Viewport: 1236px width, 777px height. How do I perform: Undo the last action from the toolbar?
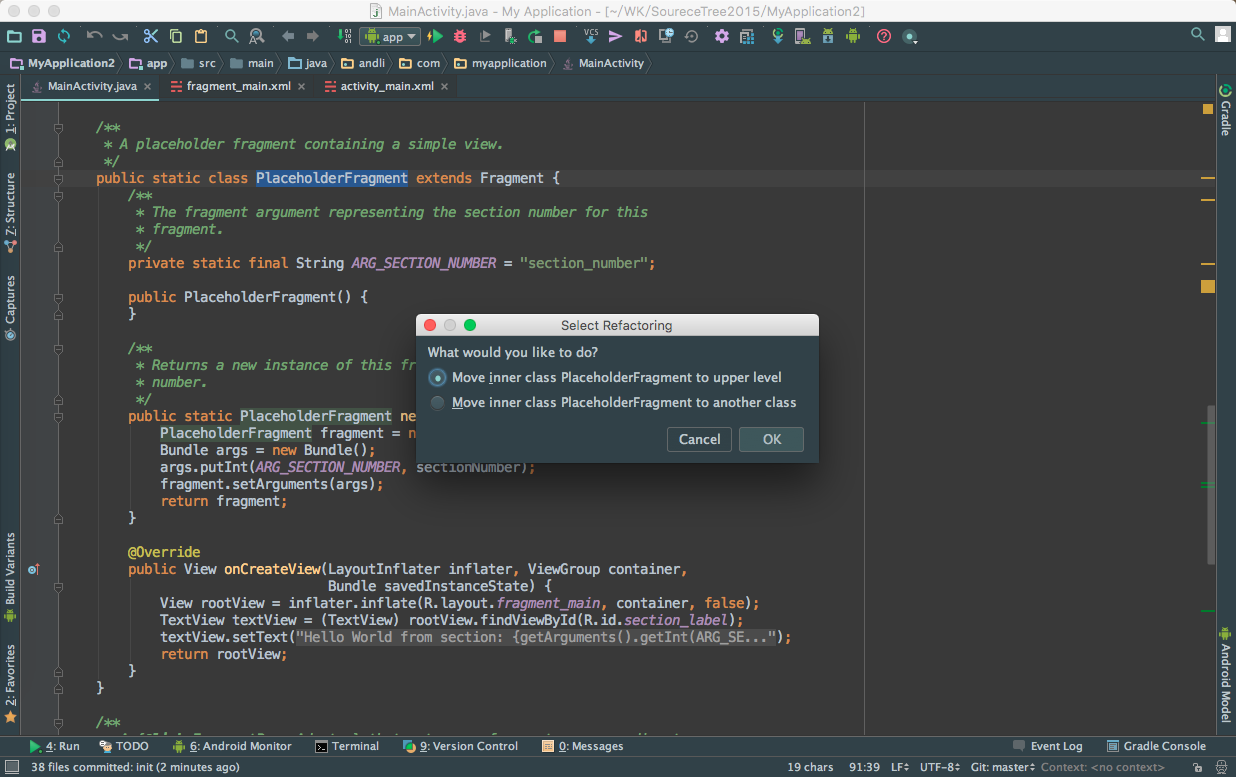(95, 36)
